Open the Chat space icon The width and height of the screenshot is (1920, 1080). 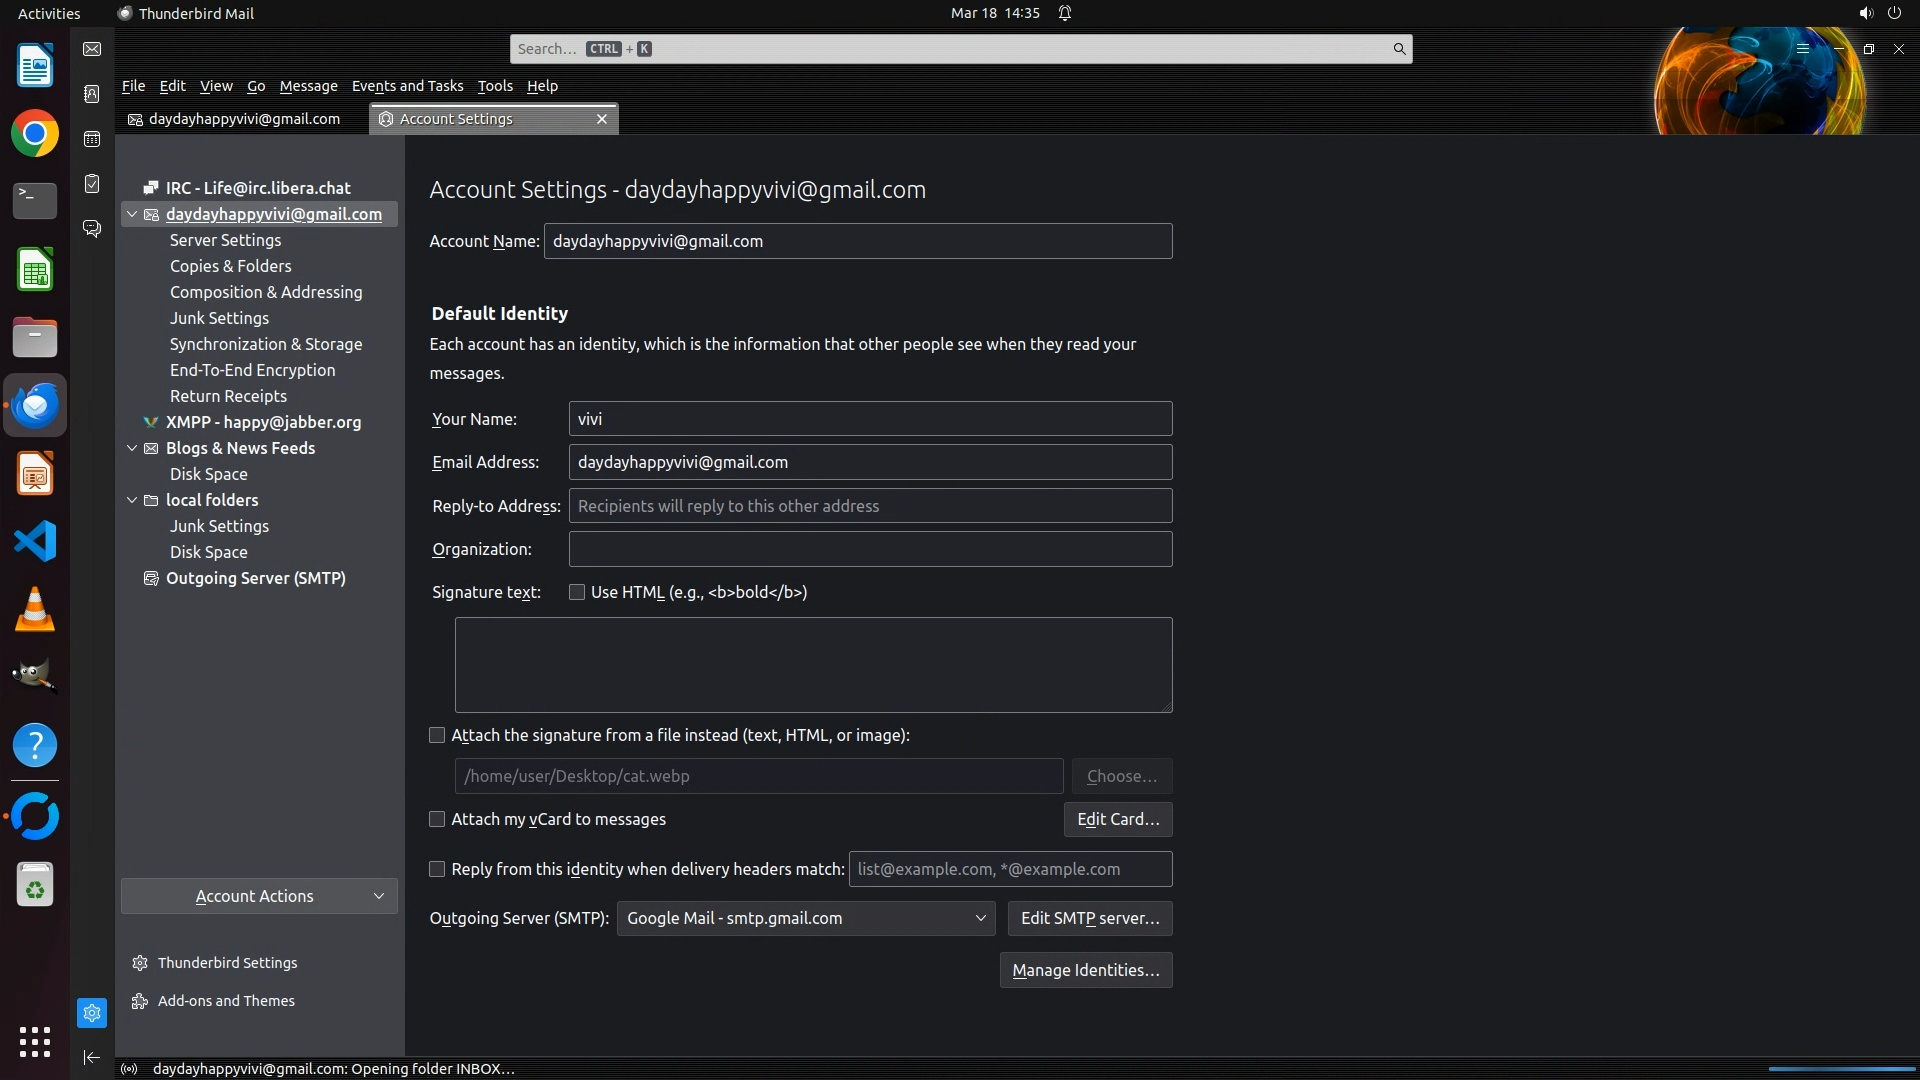pos(92,229)
